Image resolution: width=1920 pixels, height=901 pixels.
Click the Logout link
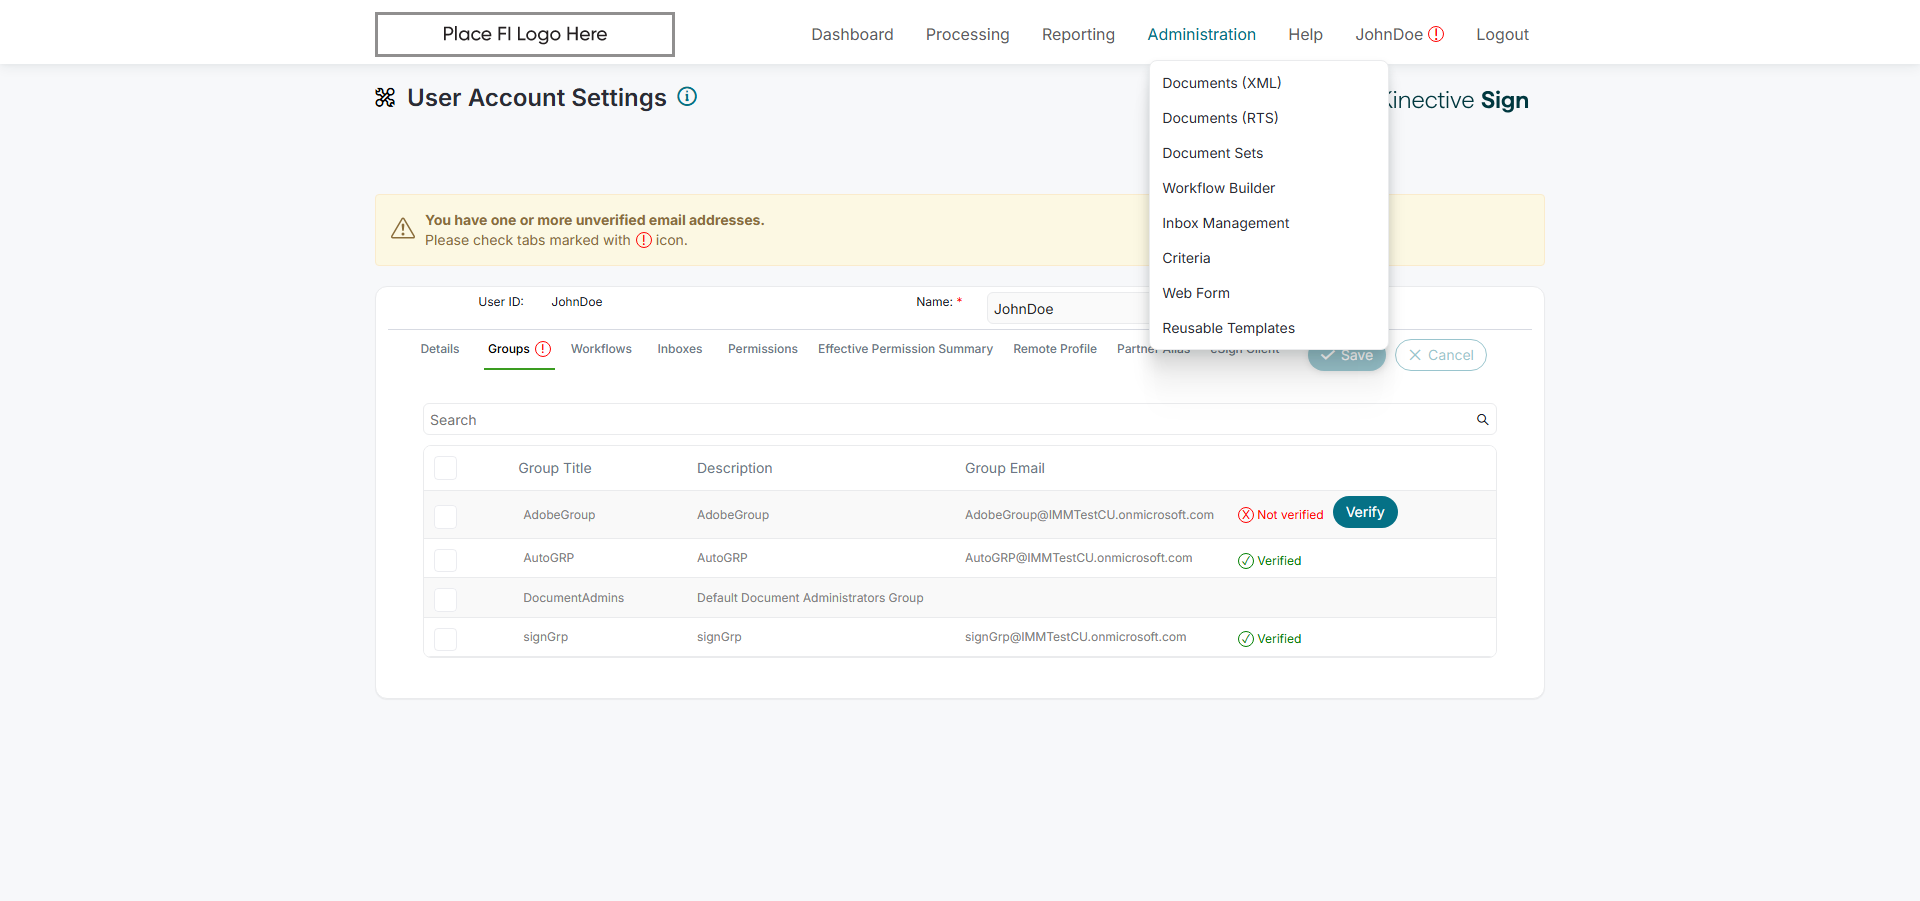[1502, 34]
